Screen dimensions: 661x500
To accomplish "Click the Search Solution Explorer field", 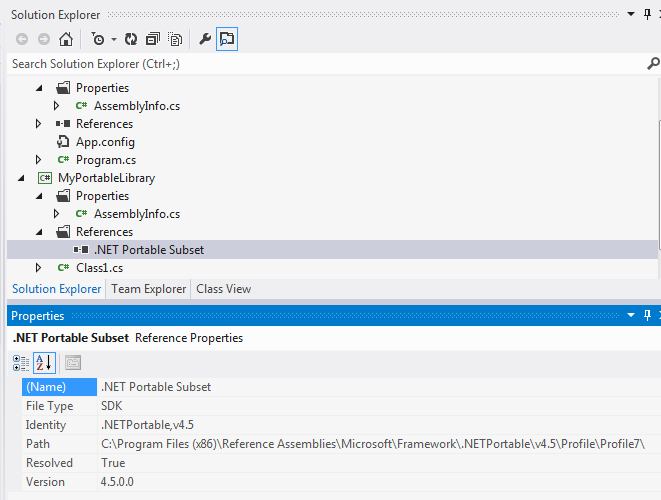I will 327,64.
